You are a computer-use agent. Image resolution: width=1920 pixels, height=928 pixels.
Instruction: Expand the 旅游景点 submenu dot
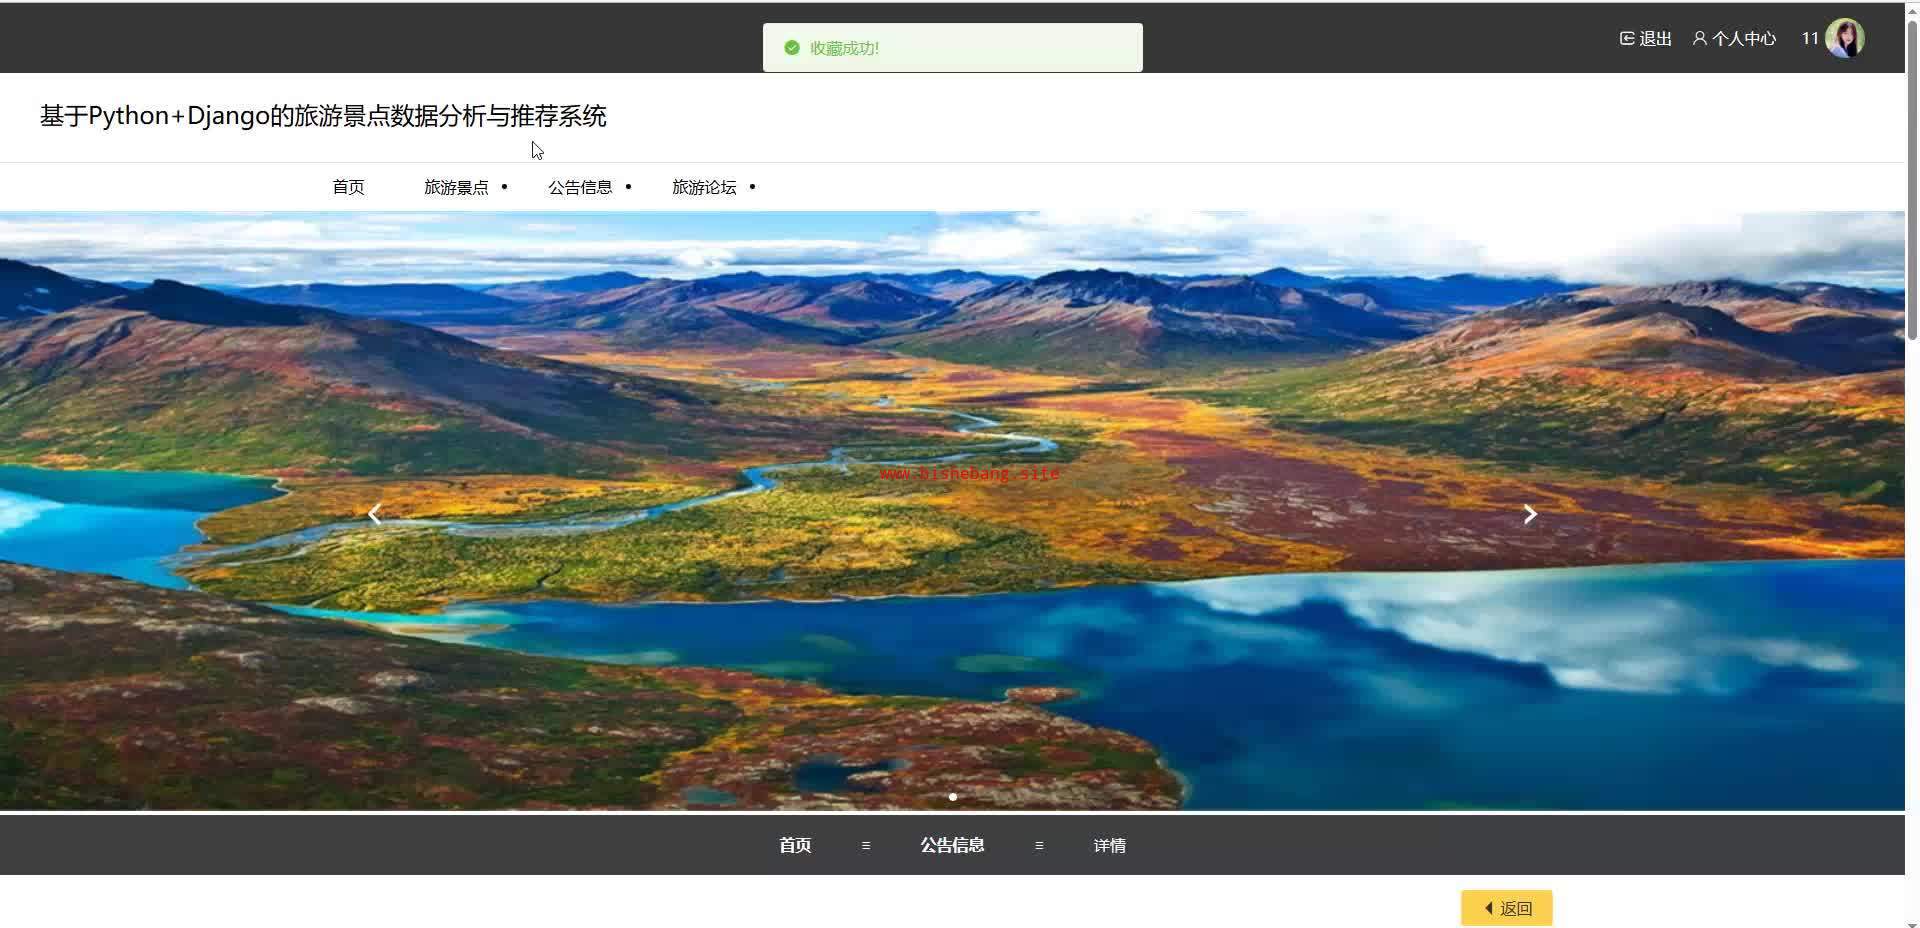tap(504, 187)
